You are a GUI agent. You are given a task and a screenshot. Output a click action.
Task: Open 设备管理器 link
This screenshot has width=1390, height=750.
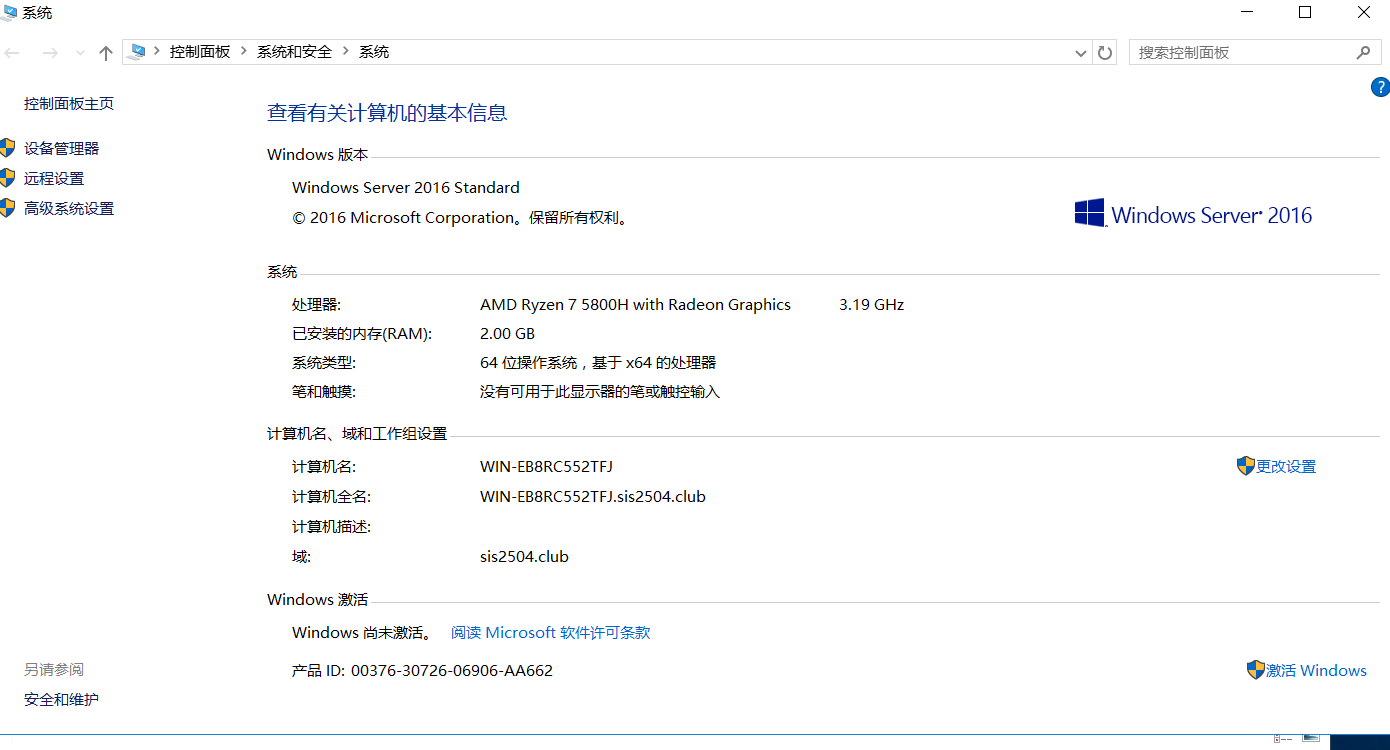[x=61, y=149]
